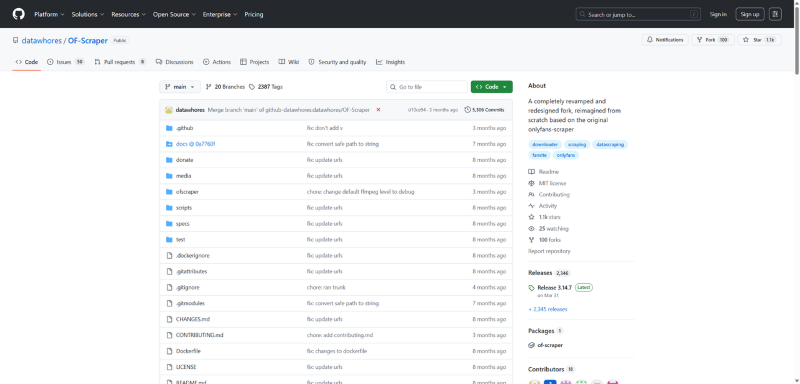Image resolution: width=800 pixels, height=384 pixels.
Task: Click the Sign up button
Action: click(749, 14)
